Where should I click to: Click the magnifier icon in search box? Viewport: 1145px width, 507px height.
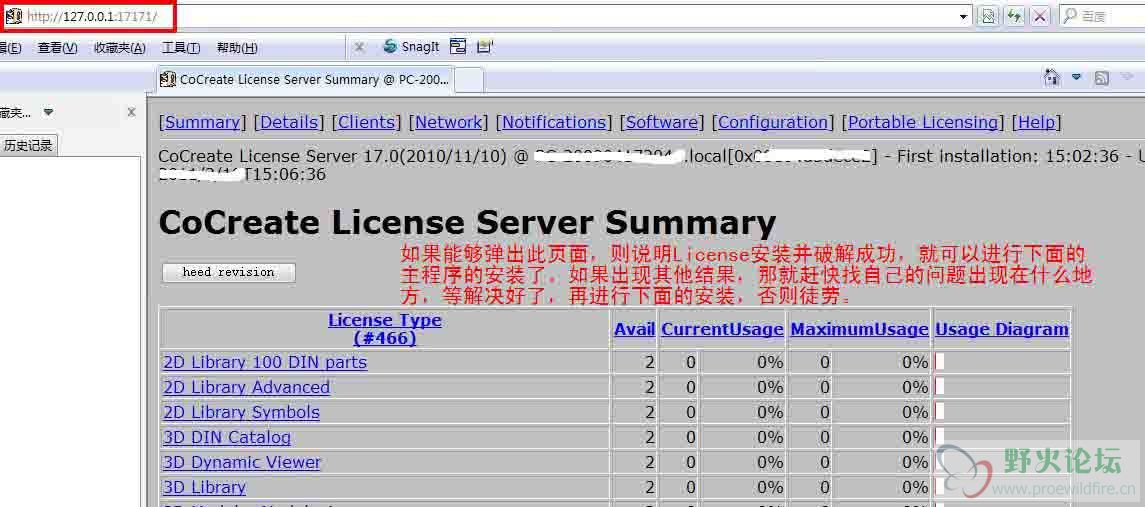click(x=1069, y=16)
